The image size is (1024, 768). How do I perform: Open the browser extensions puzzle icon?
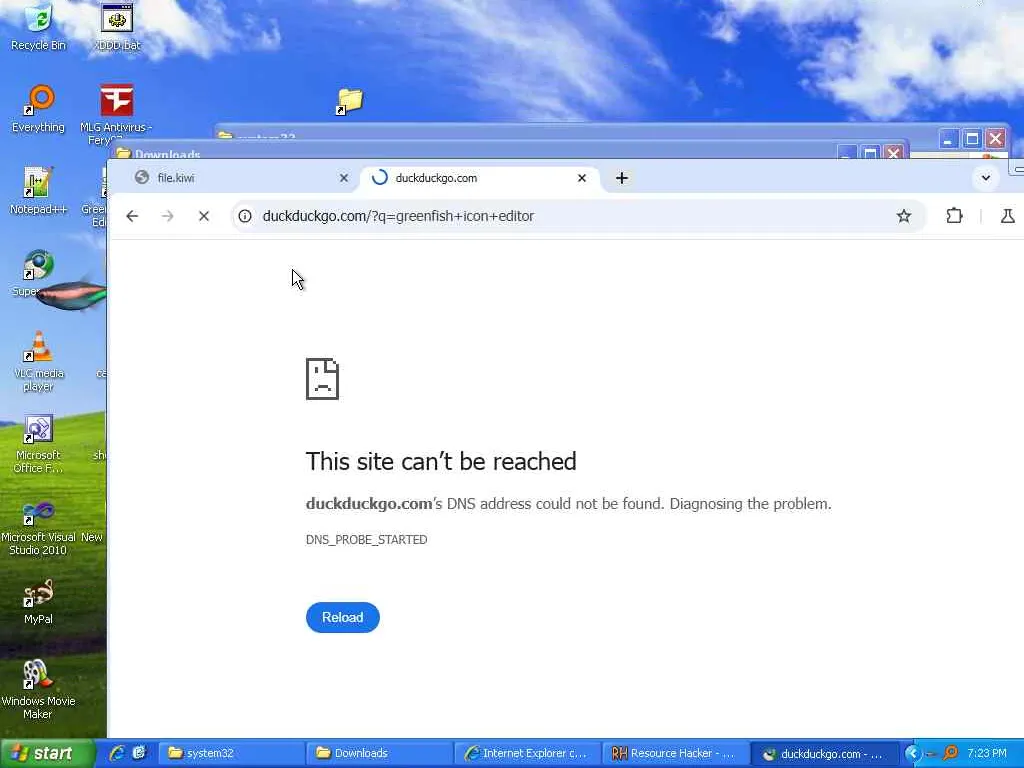coord(954,216)
